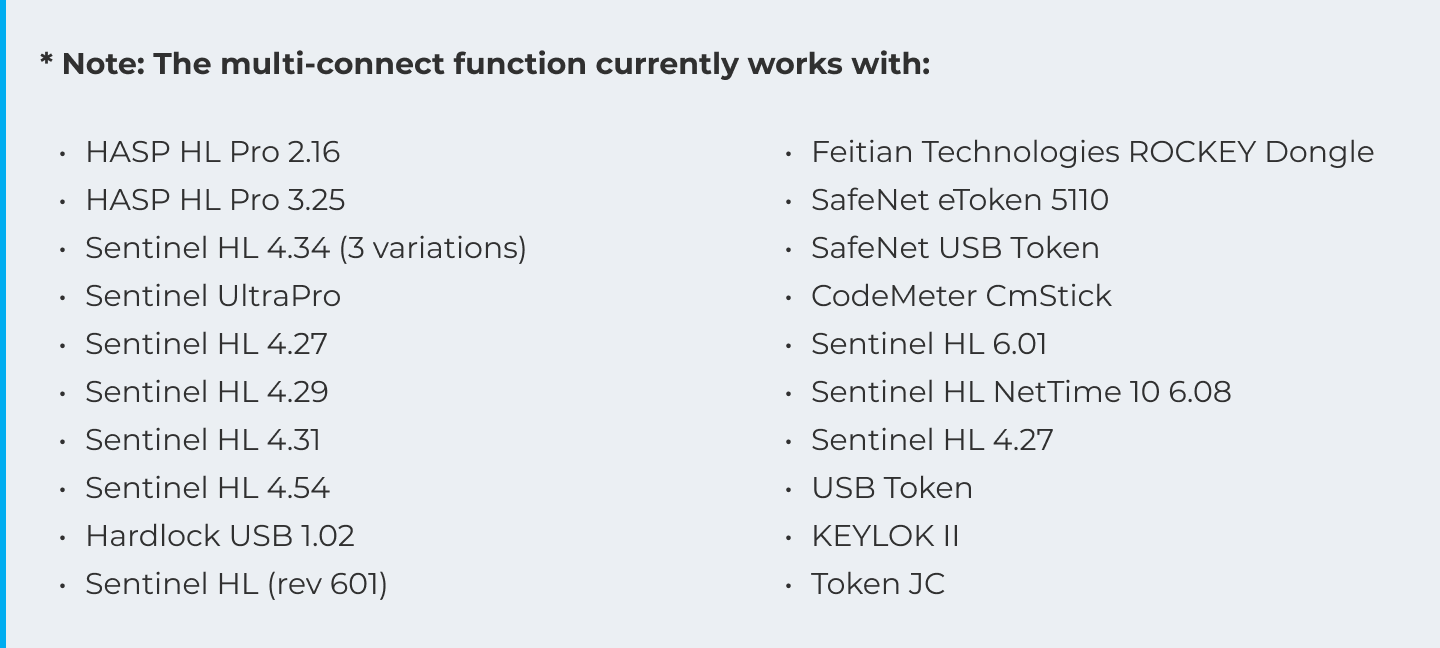Select the Sentinel HL 4.31 entry
1440x648 pixels.
203,440
